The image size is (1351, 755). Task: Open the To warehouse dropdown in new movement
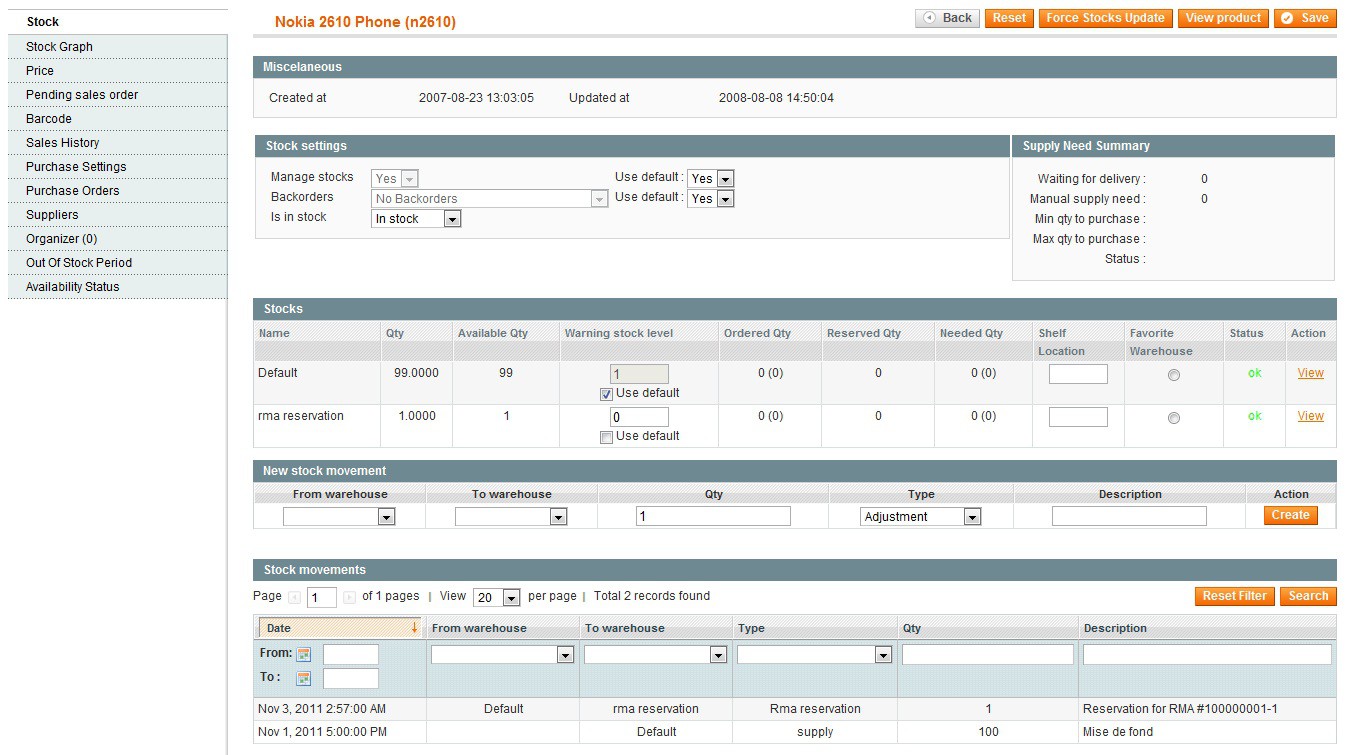511,517
